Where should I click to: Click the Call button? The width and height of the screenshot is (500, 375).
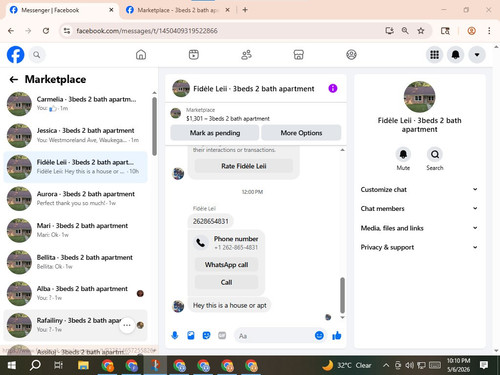[226, 282]
